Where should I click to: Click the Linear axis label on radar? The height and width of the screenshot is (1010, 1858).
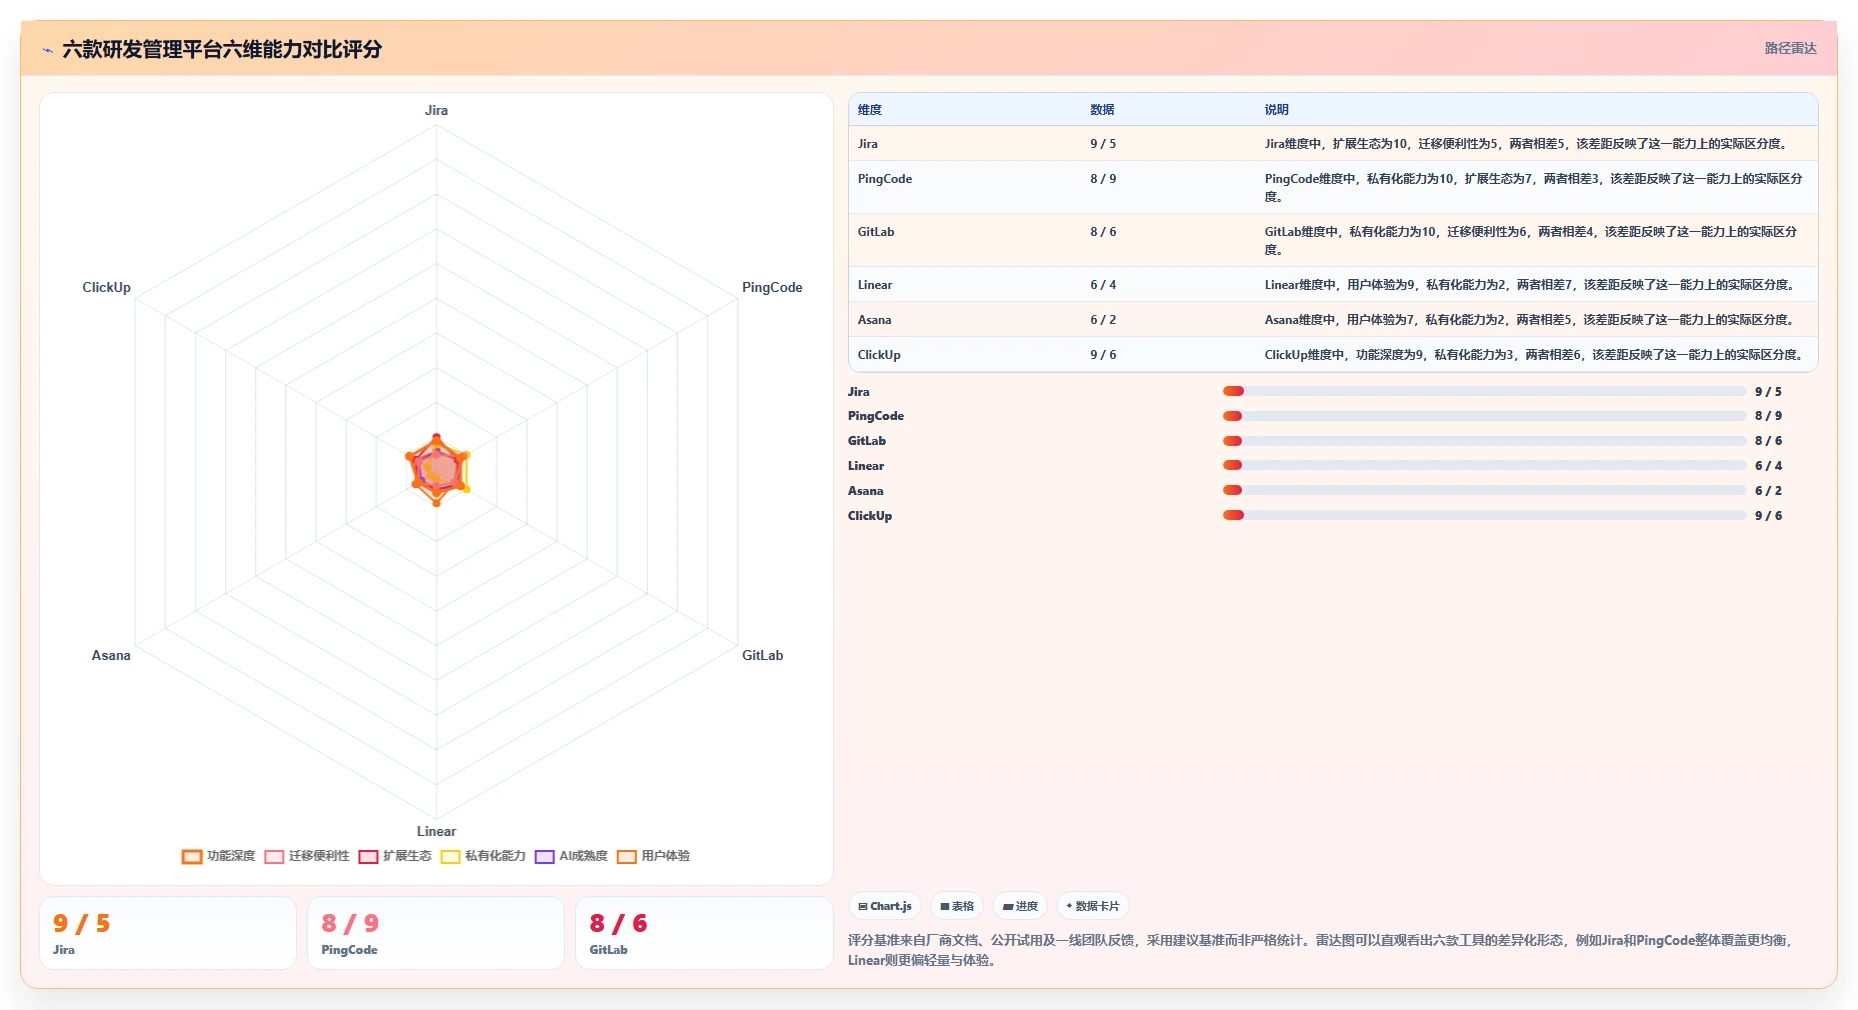point(436,831)
